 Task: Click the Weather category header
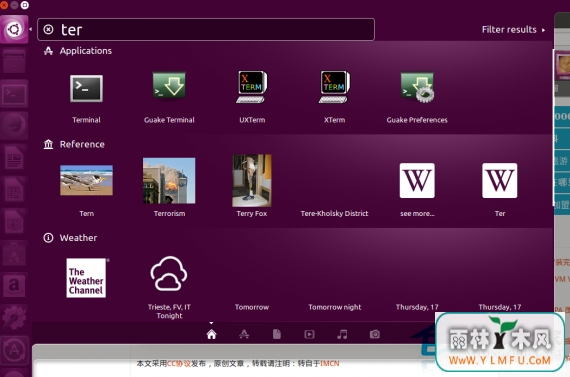(x=71, y=238)
